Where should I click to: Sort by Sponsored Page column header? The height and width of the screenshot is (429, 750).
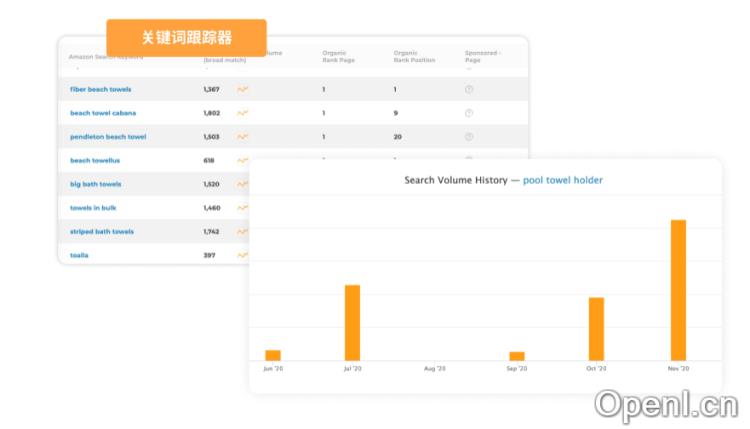[483, 56]
